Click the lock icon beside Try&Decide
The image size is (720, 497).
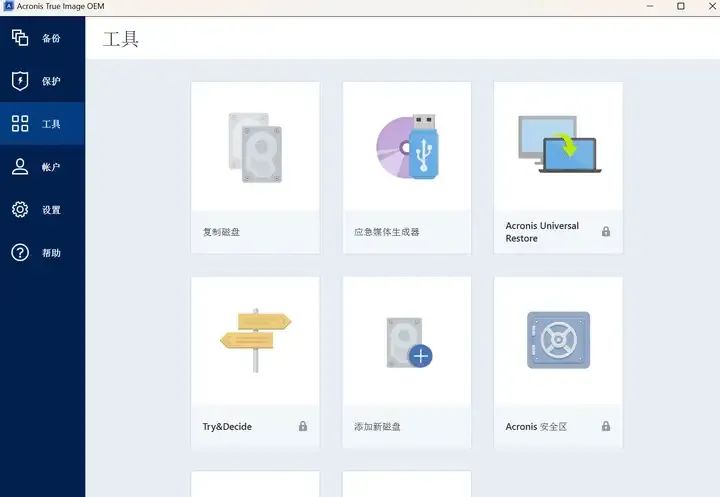(x=303, y=426)
